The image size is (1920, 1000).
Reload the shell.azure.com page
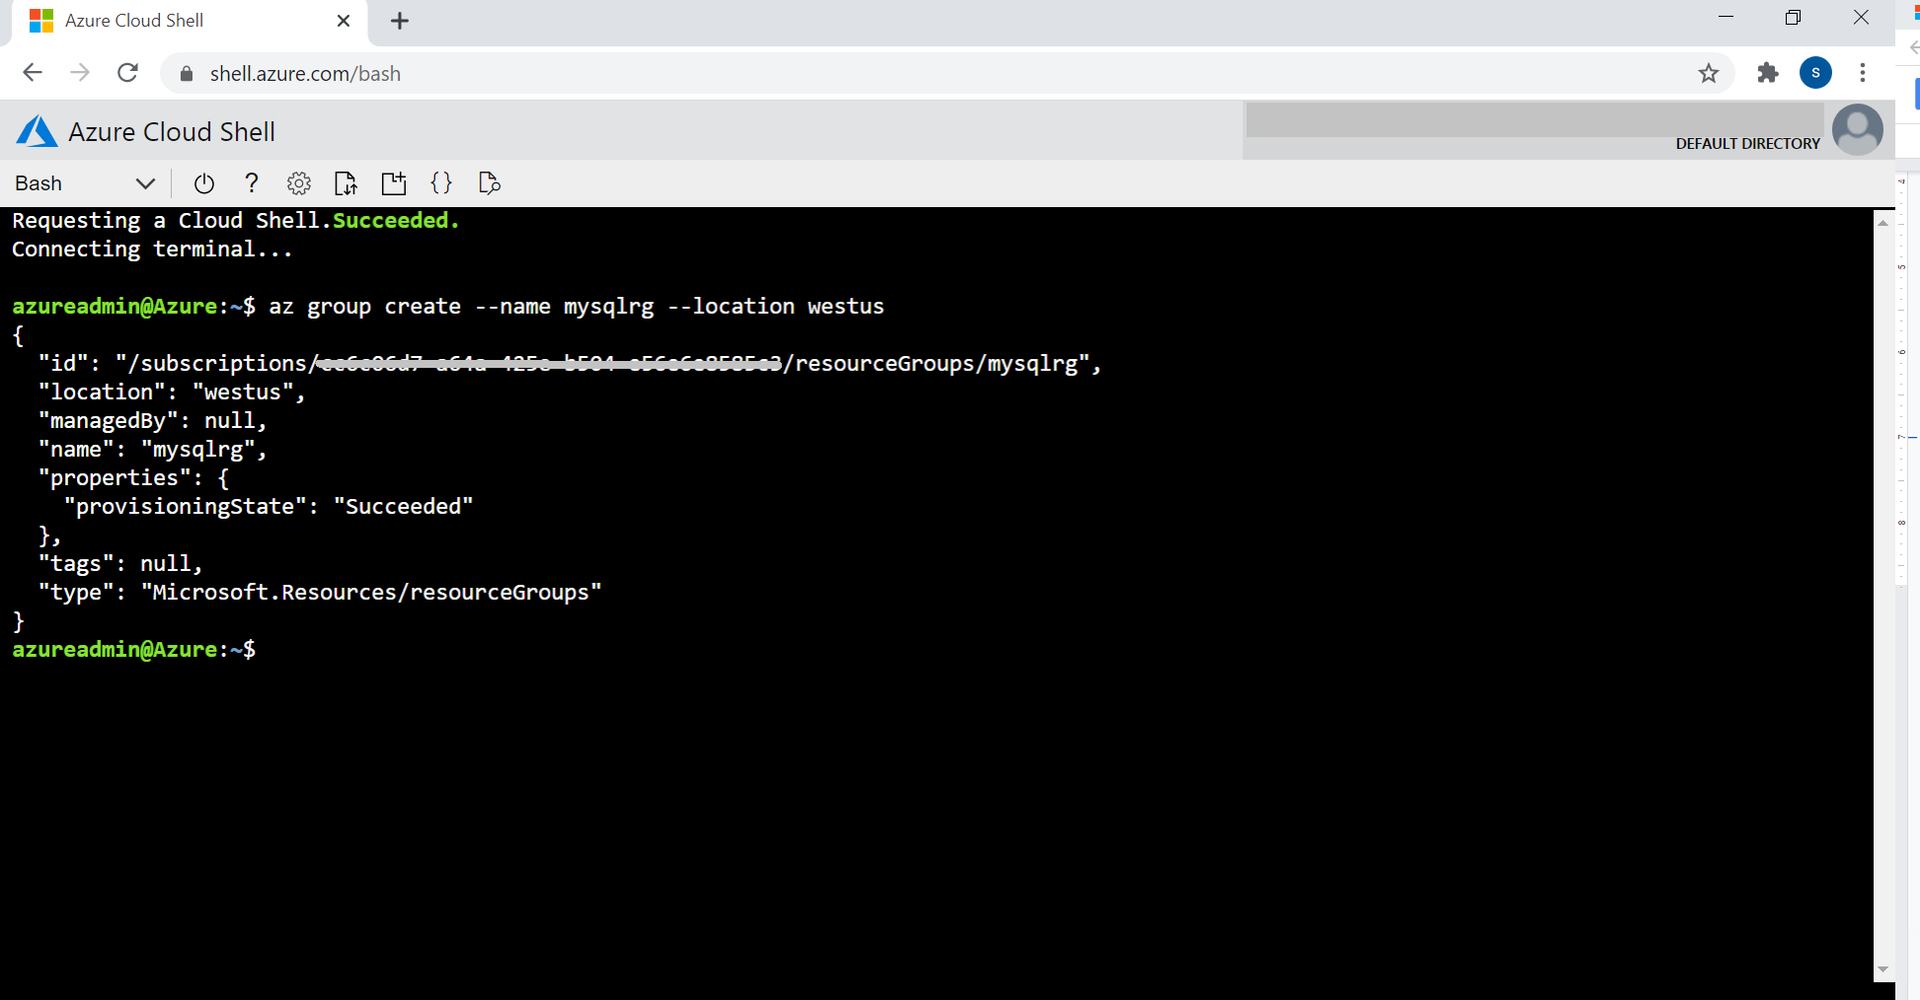(128, 73)
